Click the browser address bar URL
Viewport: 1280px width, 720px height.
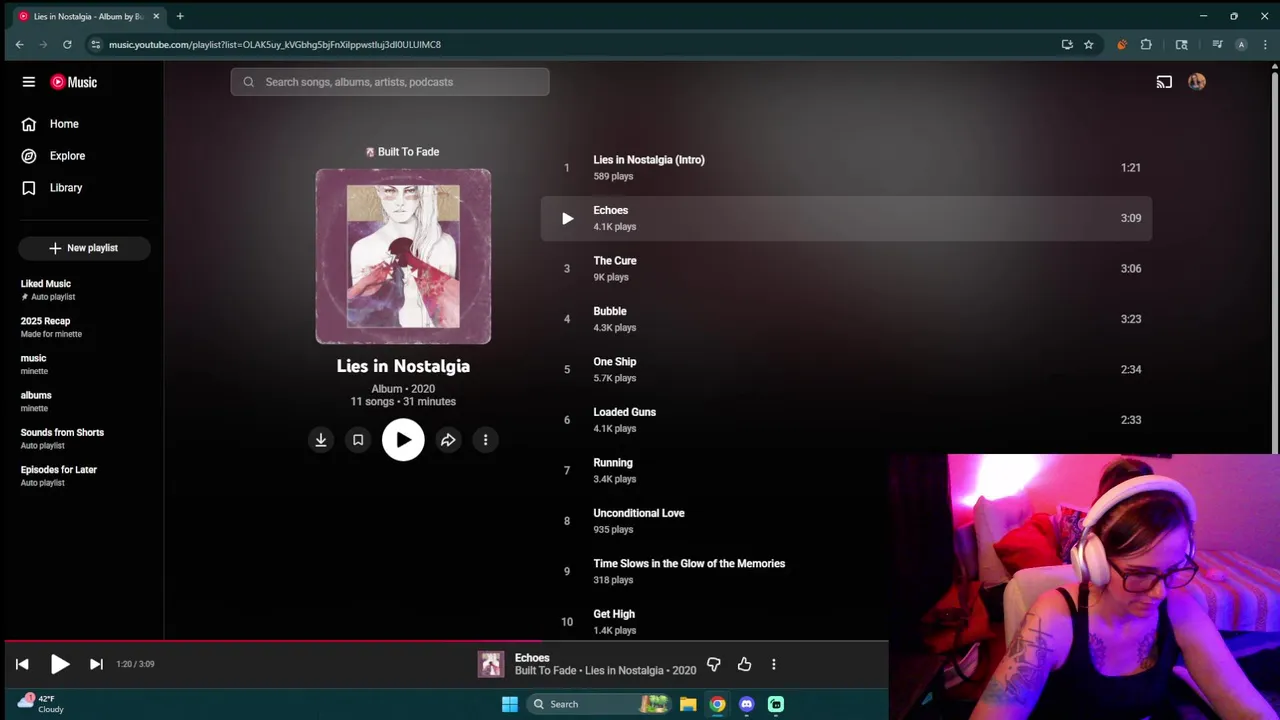275,44
